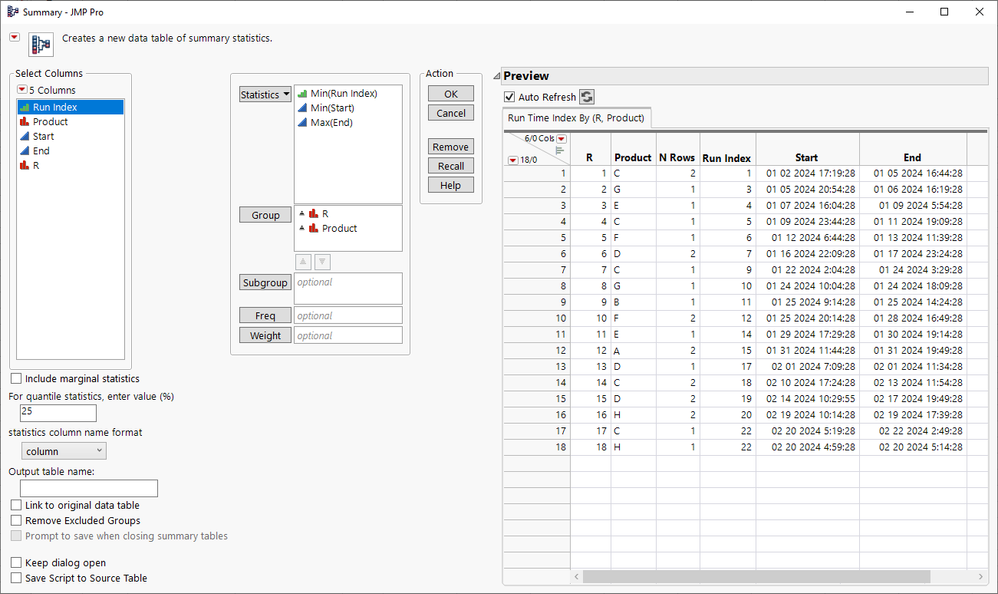Open the 5 Columns red triangle menu
The image size is (998, 594).
[22, 90]
